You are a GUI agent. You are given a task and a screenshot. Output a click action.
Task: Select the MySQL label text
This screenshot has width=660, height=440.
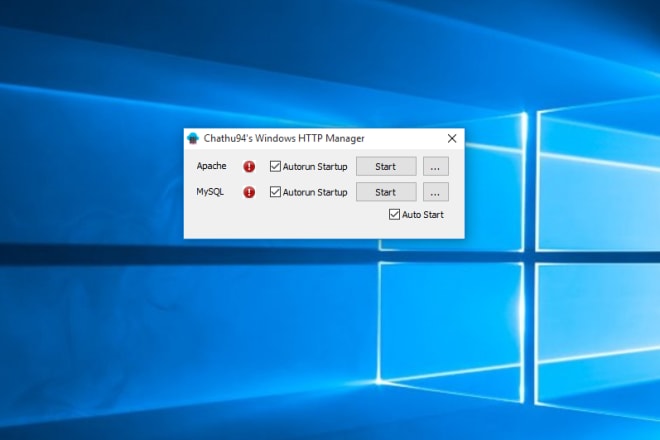coord(210,192)
